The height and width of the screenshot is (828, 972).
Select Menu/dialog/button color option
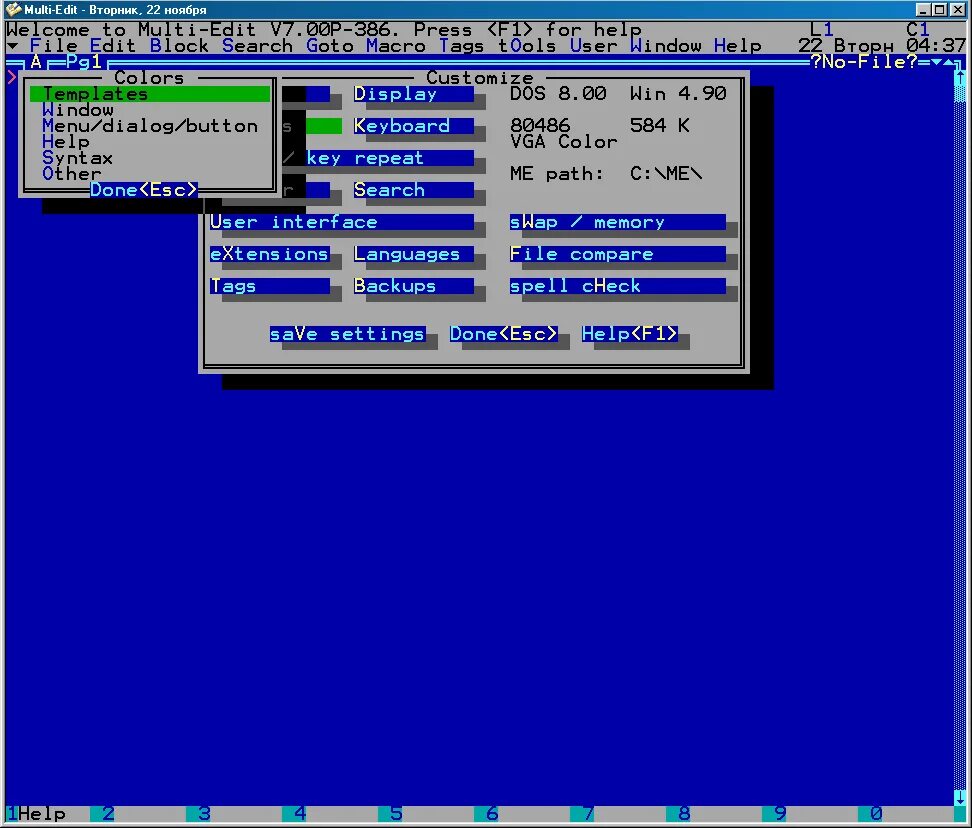[x=150, y=126]
